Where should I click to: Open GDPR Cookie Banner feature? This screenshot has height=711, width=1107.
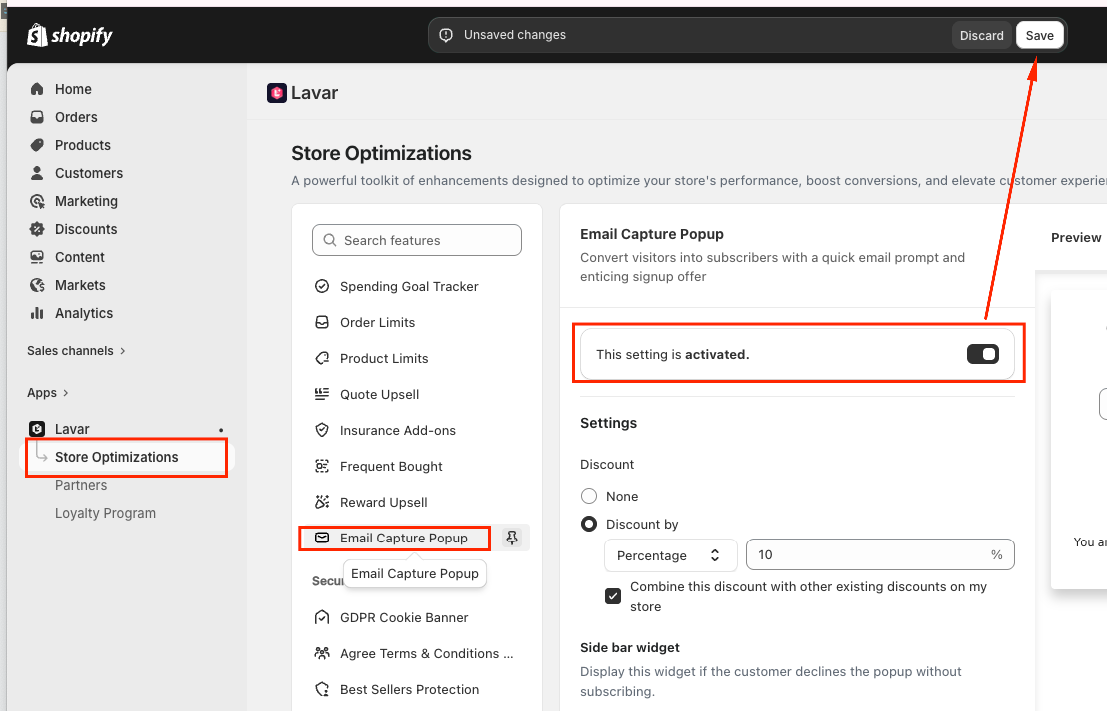404,617
